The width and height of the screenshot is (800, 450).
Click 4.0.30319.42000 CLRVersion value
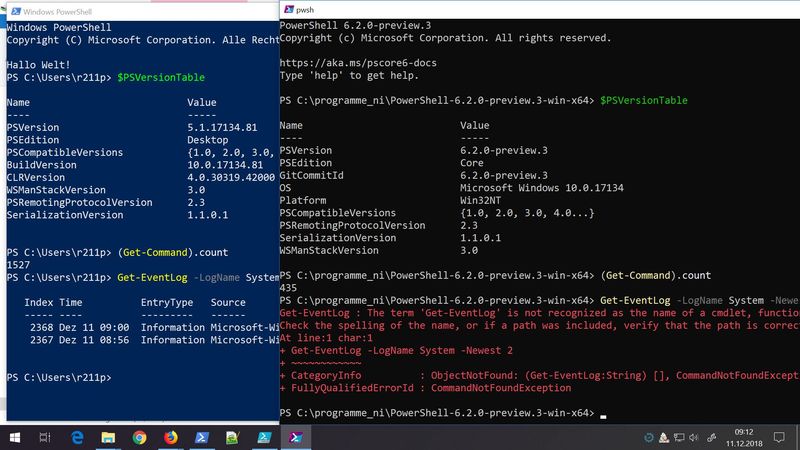tap(231, 178)
